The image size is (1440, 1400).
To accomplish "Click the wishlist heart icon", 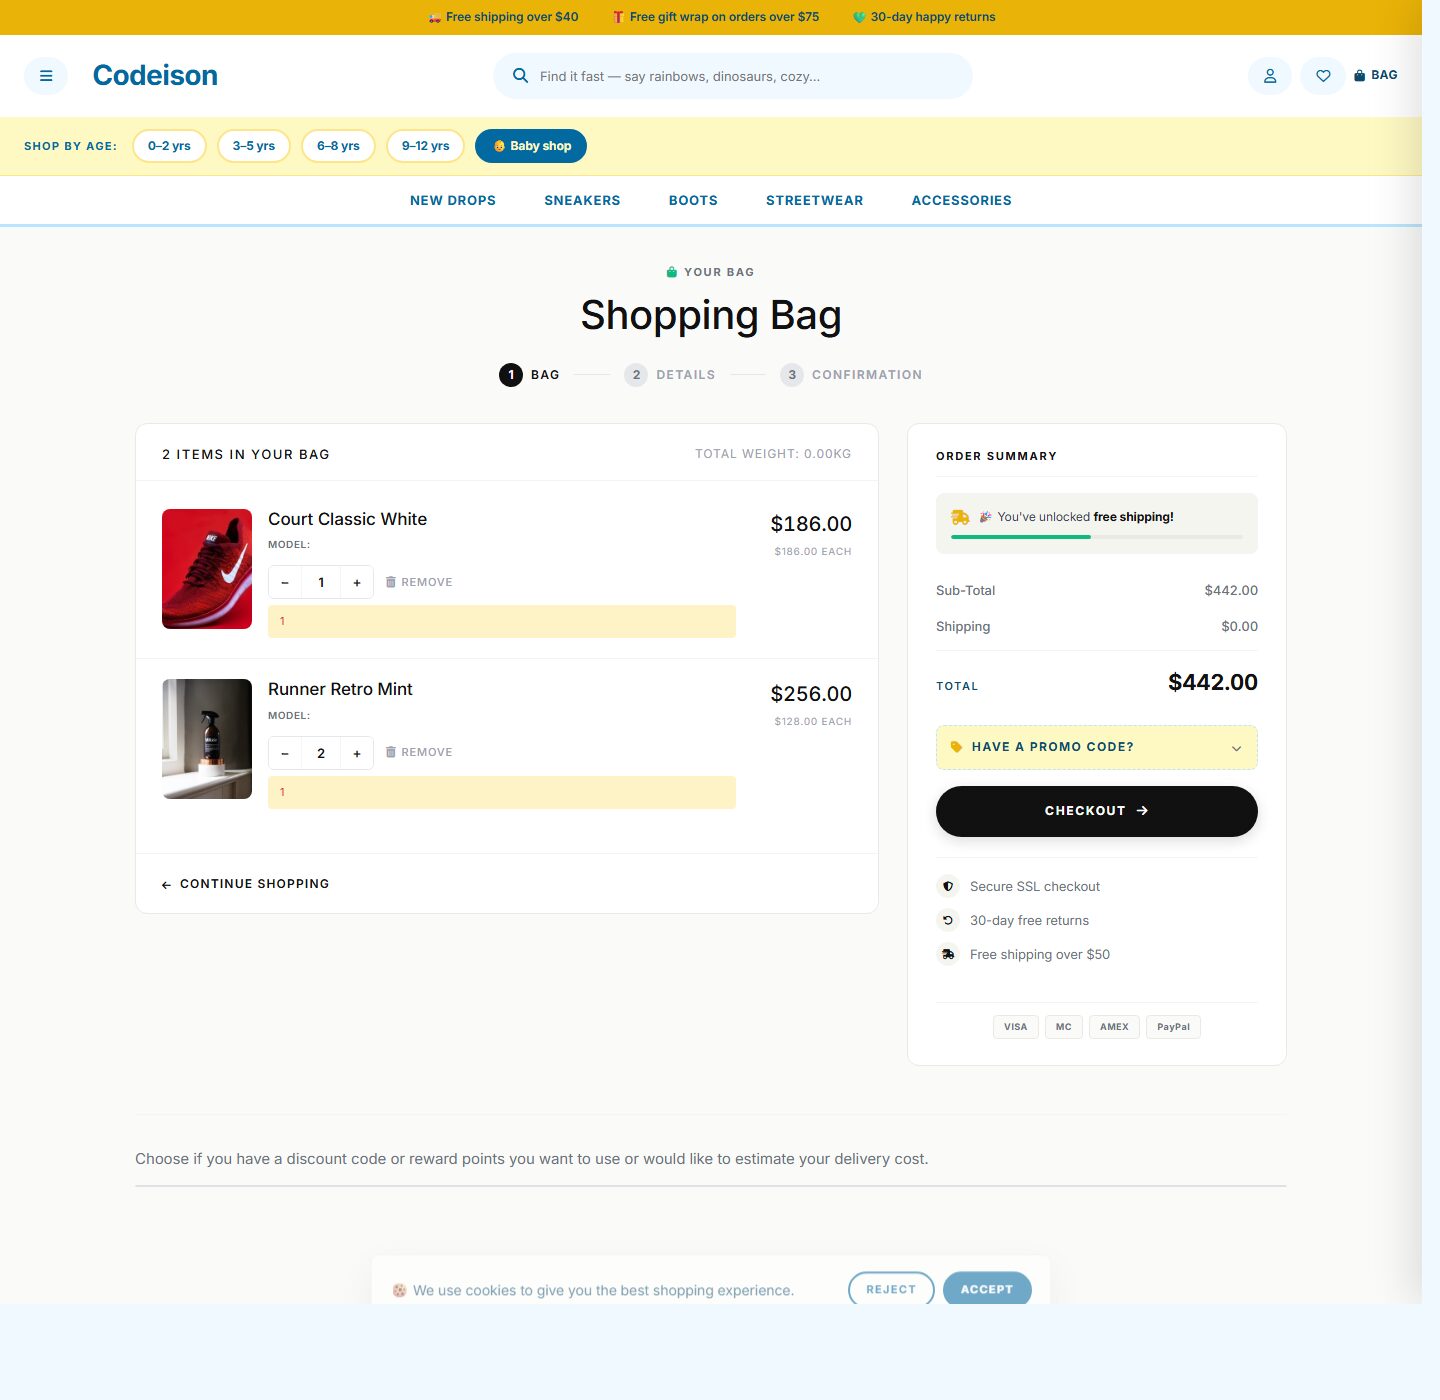I will (x=1322, y=75).
